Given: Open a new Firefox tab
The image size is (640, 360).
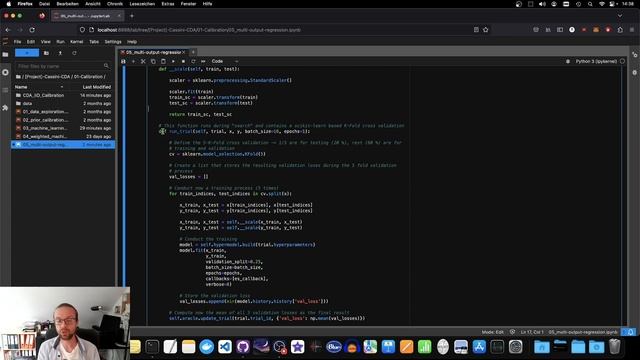Looking at the screenshot, I should 132,16.
